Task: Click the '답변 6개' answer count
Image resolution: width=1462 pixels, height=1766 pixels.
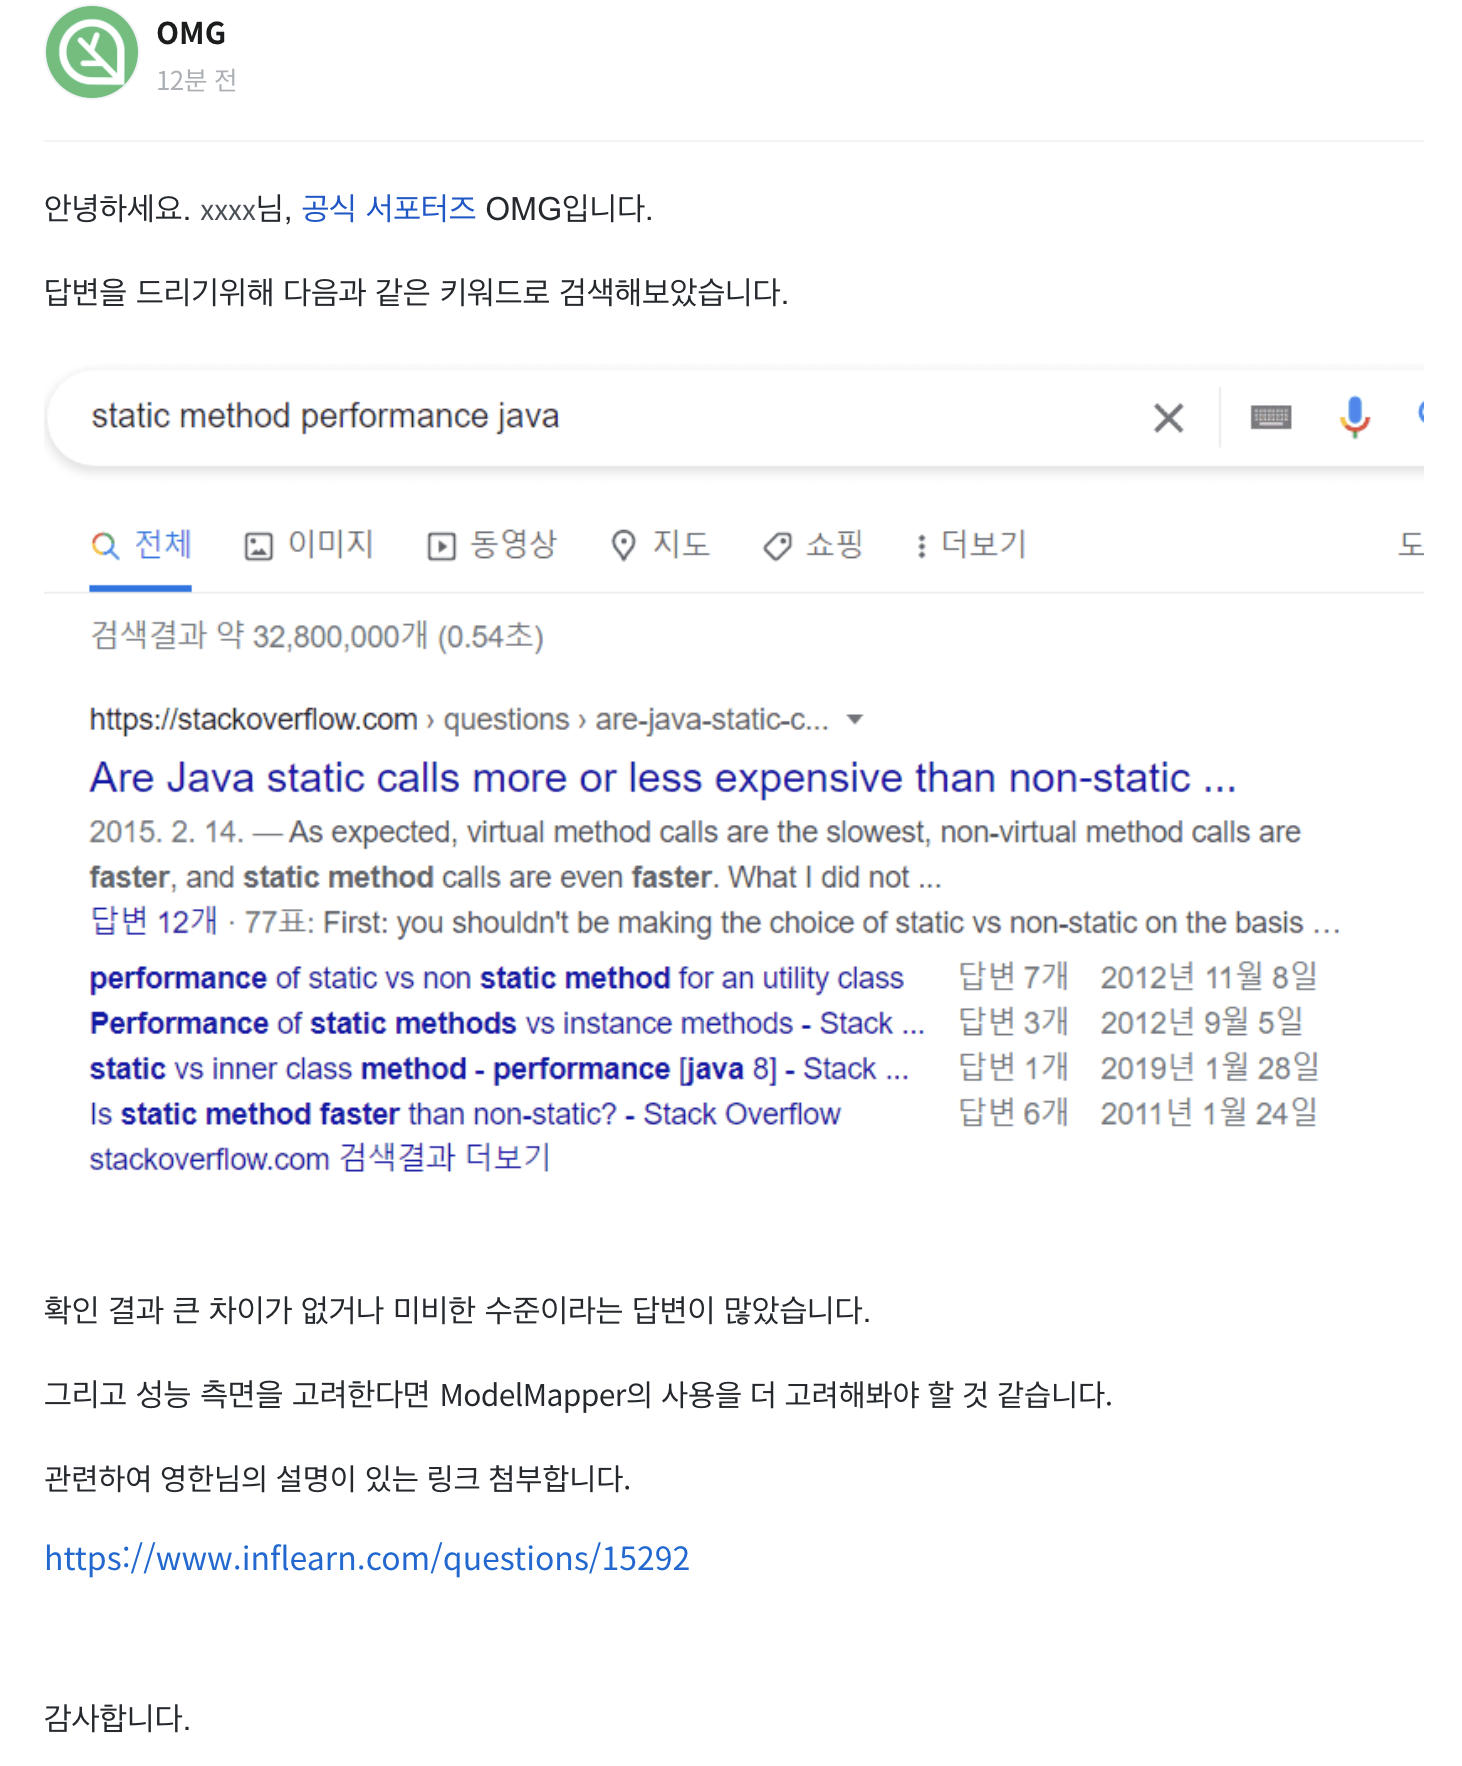Action: [1013, 1112]
